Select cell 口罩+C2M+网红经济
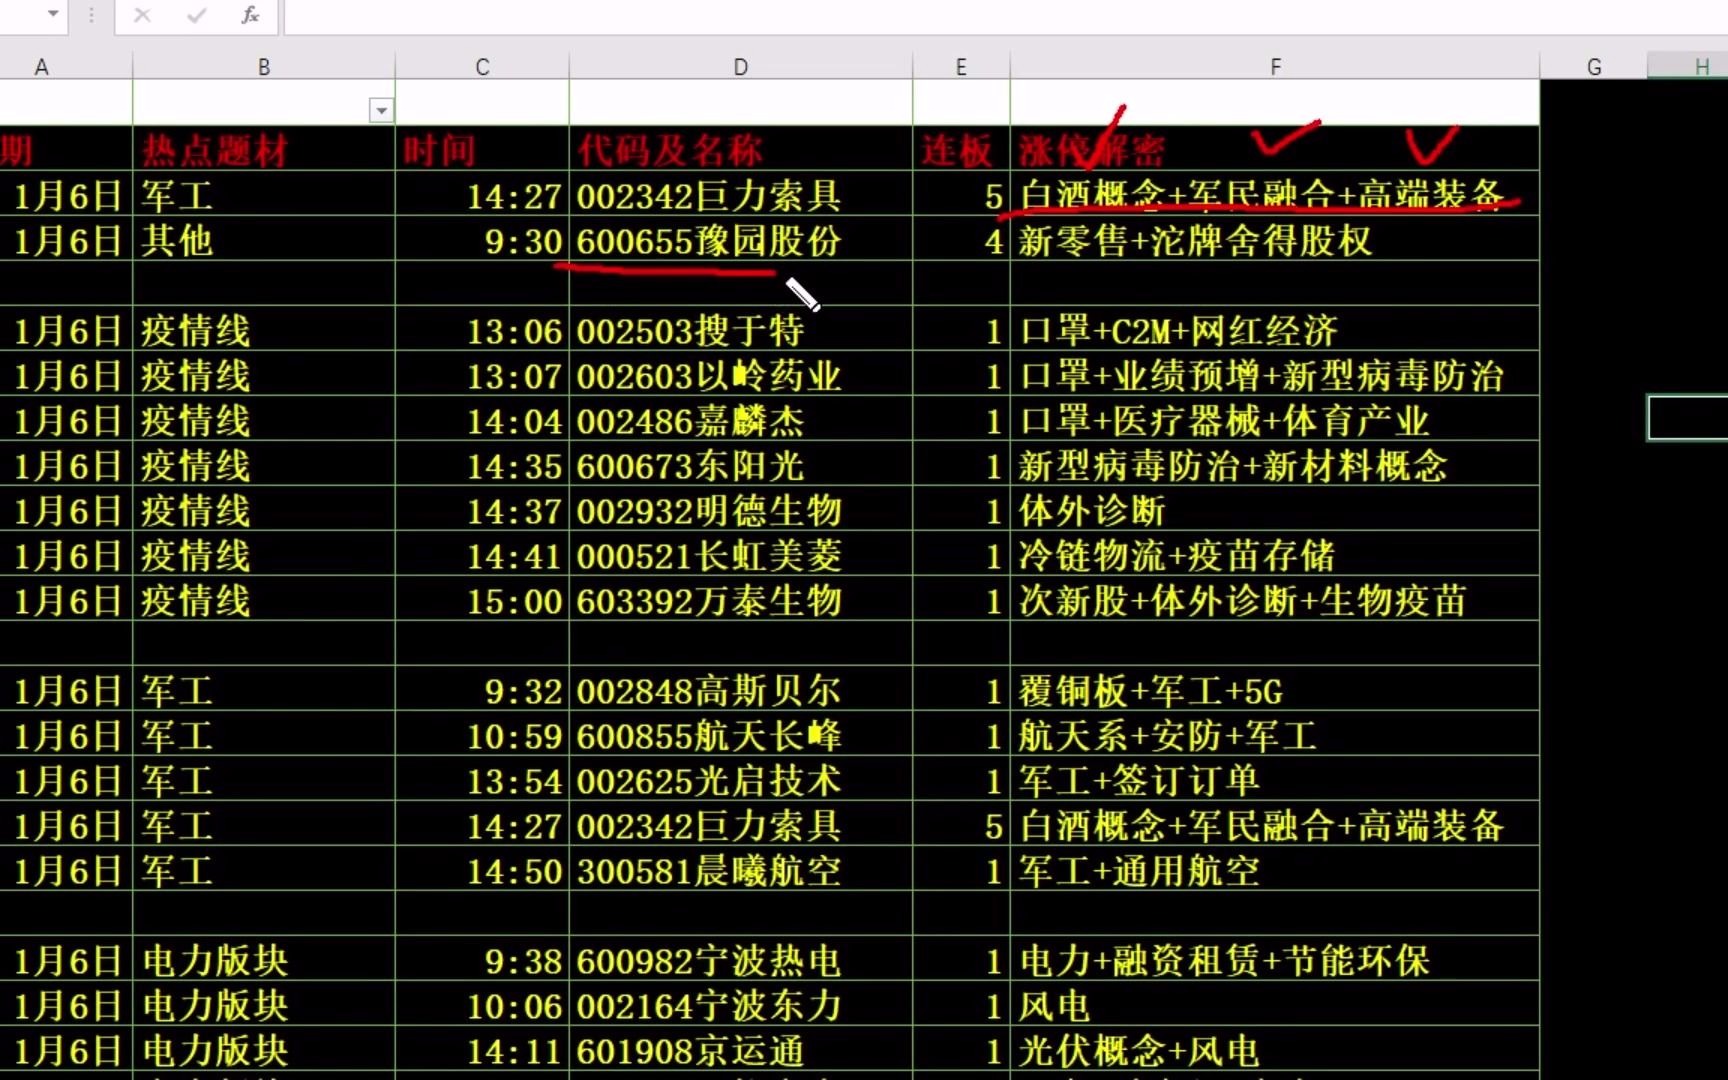Image resolution: width=1728 pixels, height=1080 pixels. point(1275,330)
